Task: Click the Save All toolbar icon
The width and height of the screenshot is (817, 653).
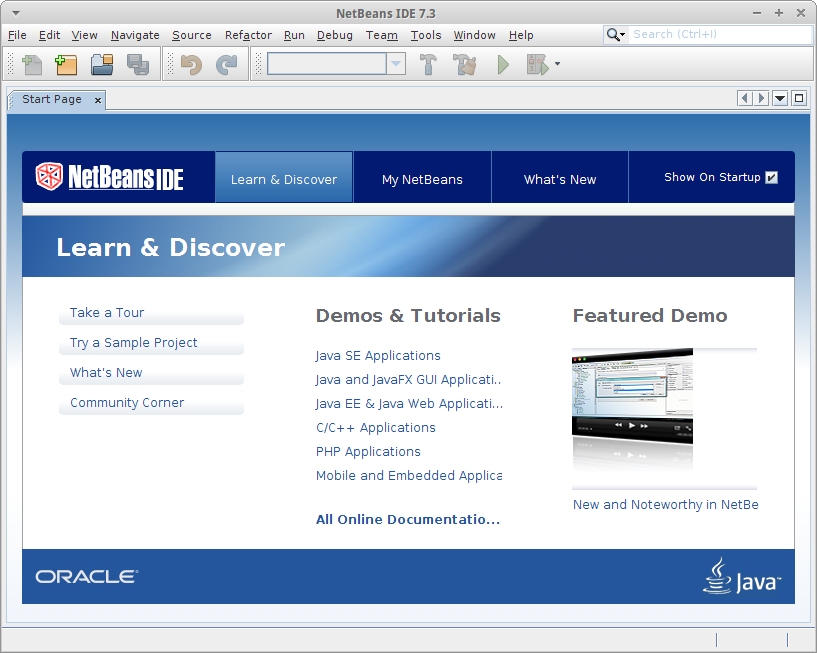Action: coord(138,65)
